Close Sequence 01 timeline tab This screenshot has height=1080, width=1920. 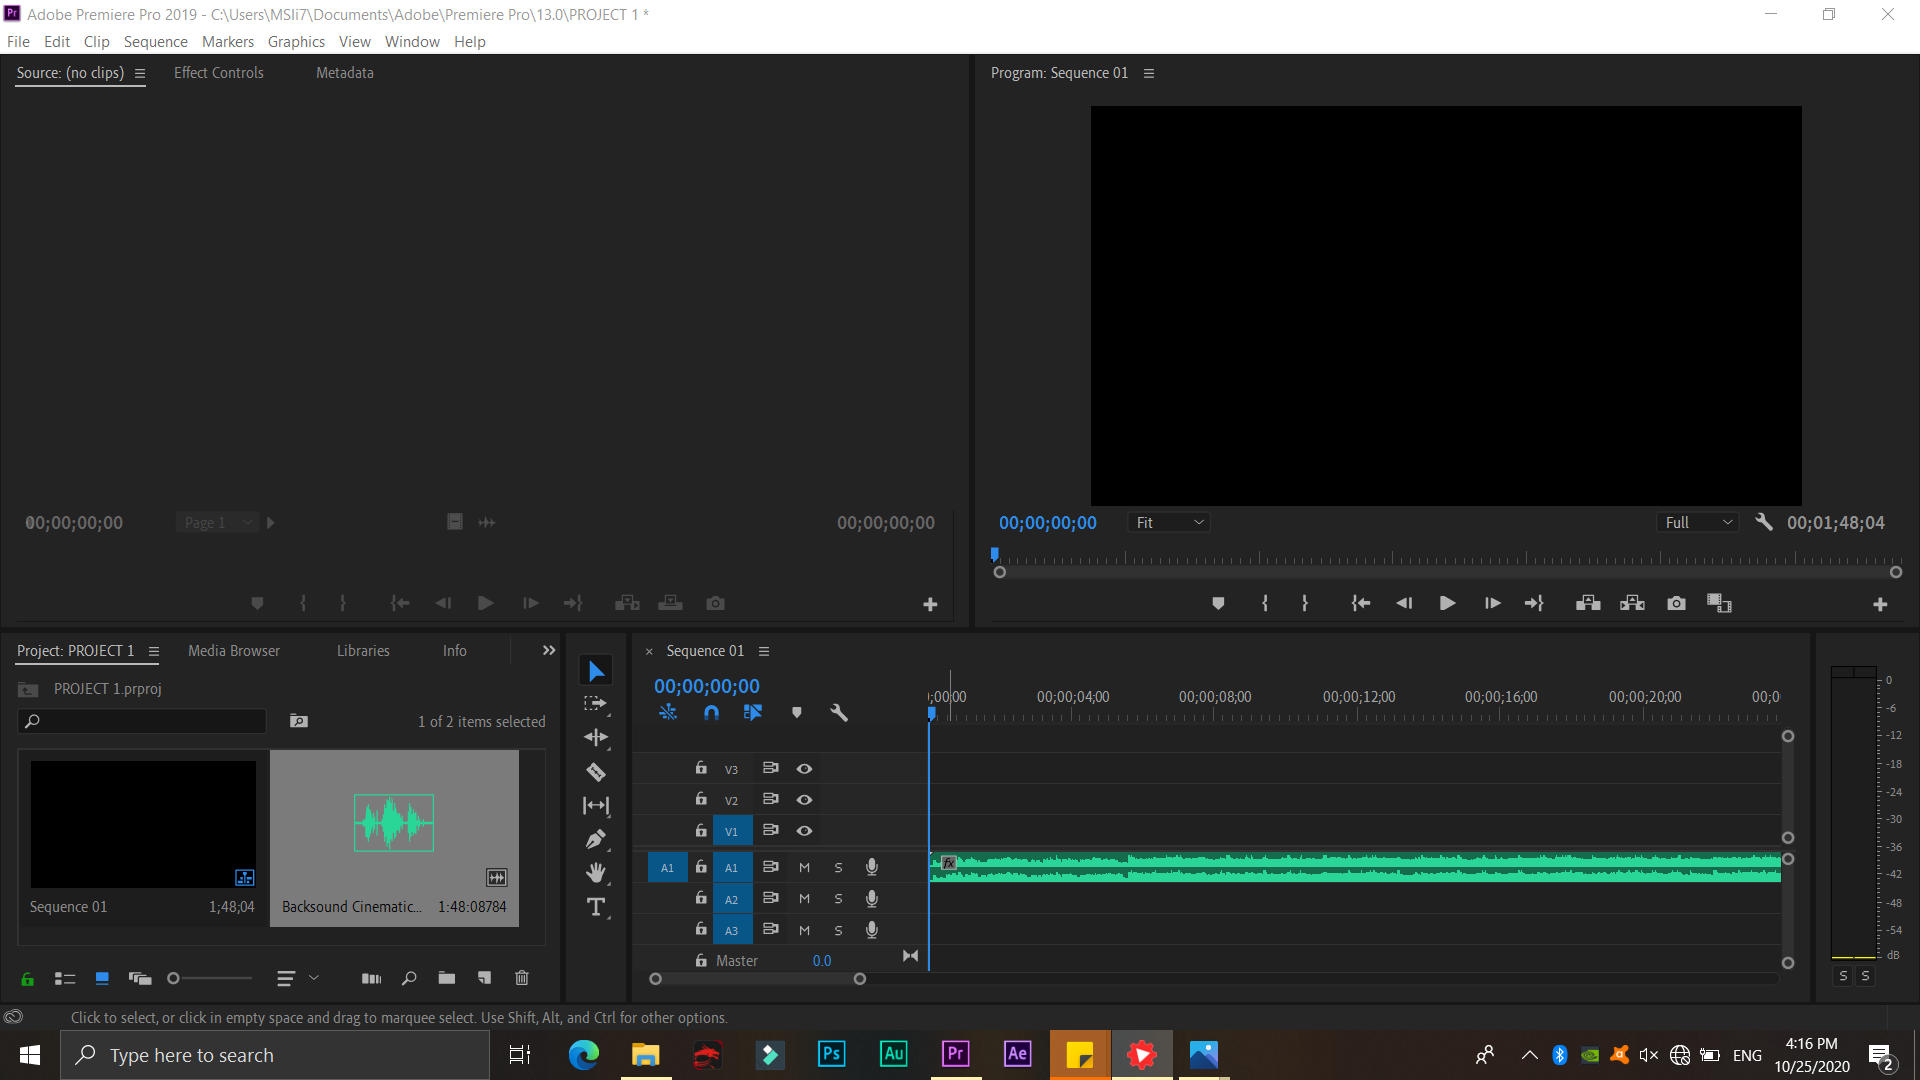click(649, 652)
